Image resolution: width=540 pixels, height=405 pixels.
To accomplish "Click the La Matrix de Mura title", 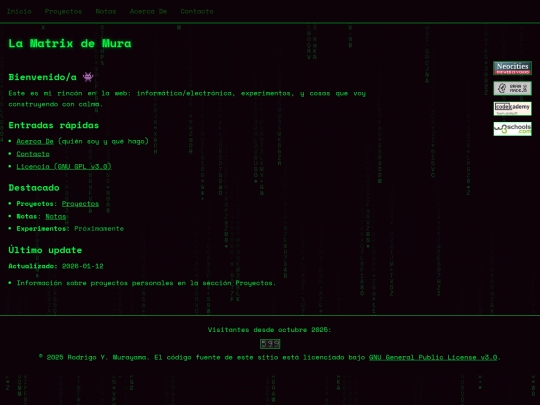I will point(70,43).
